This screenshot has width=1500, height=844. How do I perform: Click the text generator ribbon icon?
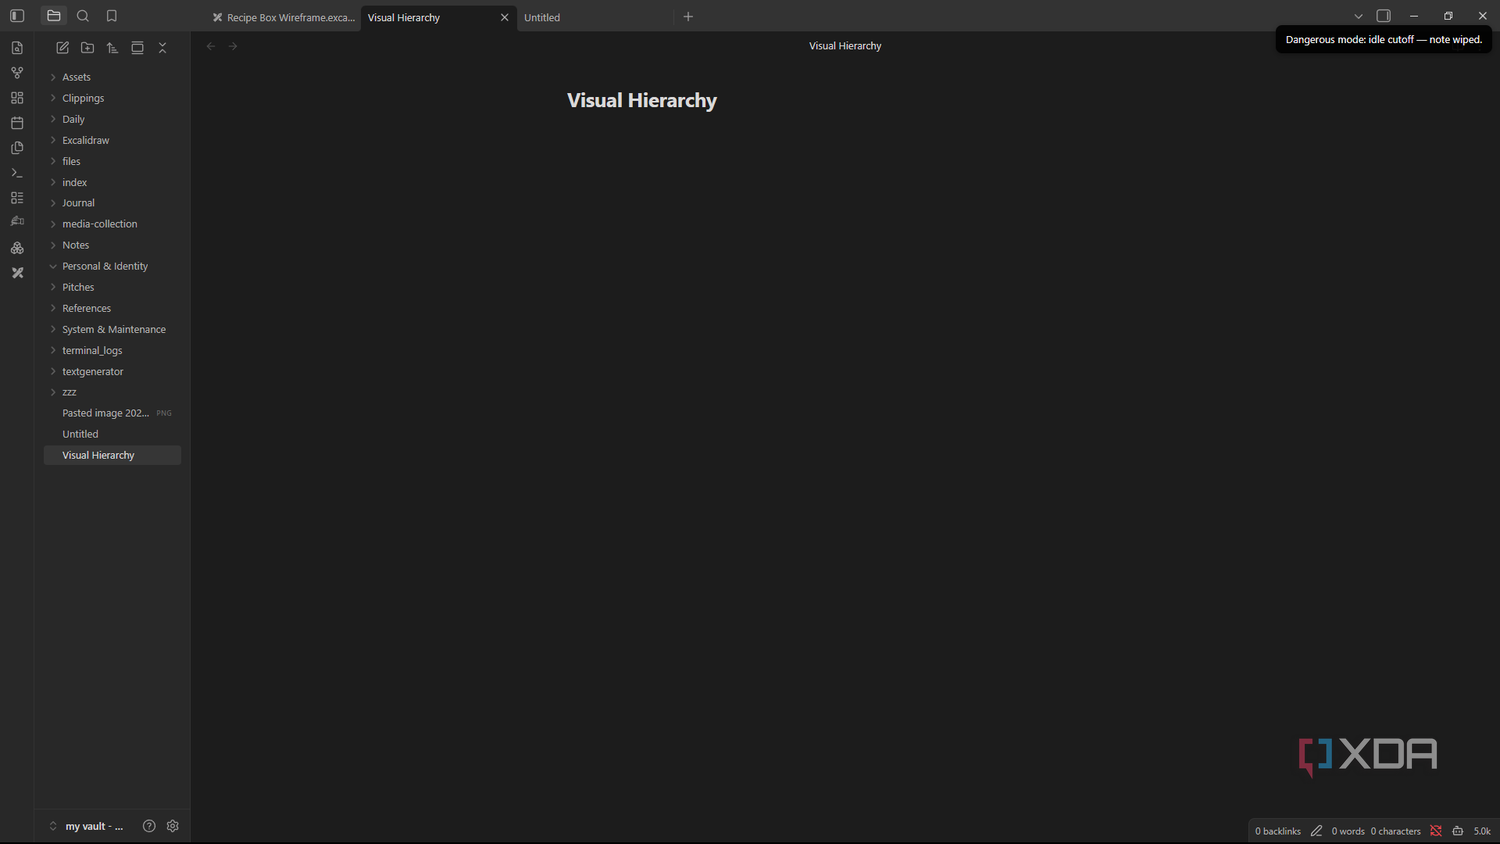[x=17, y=222]
